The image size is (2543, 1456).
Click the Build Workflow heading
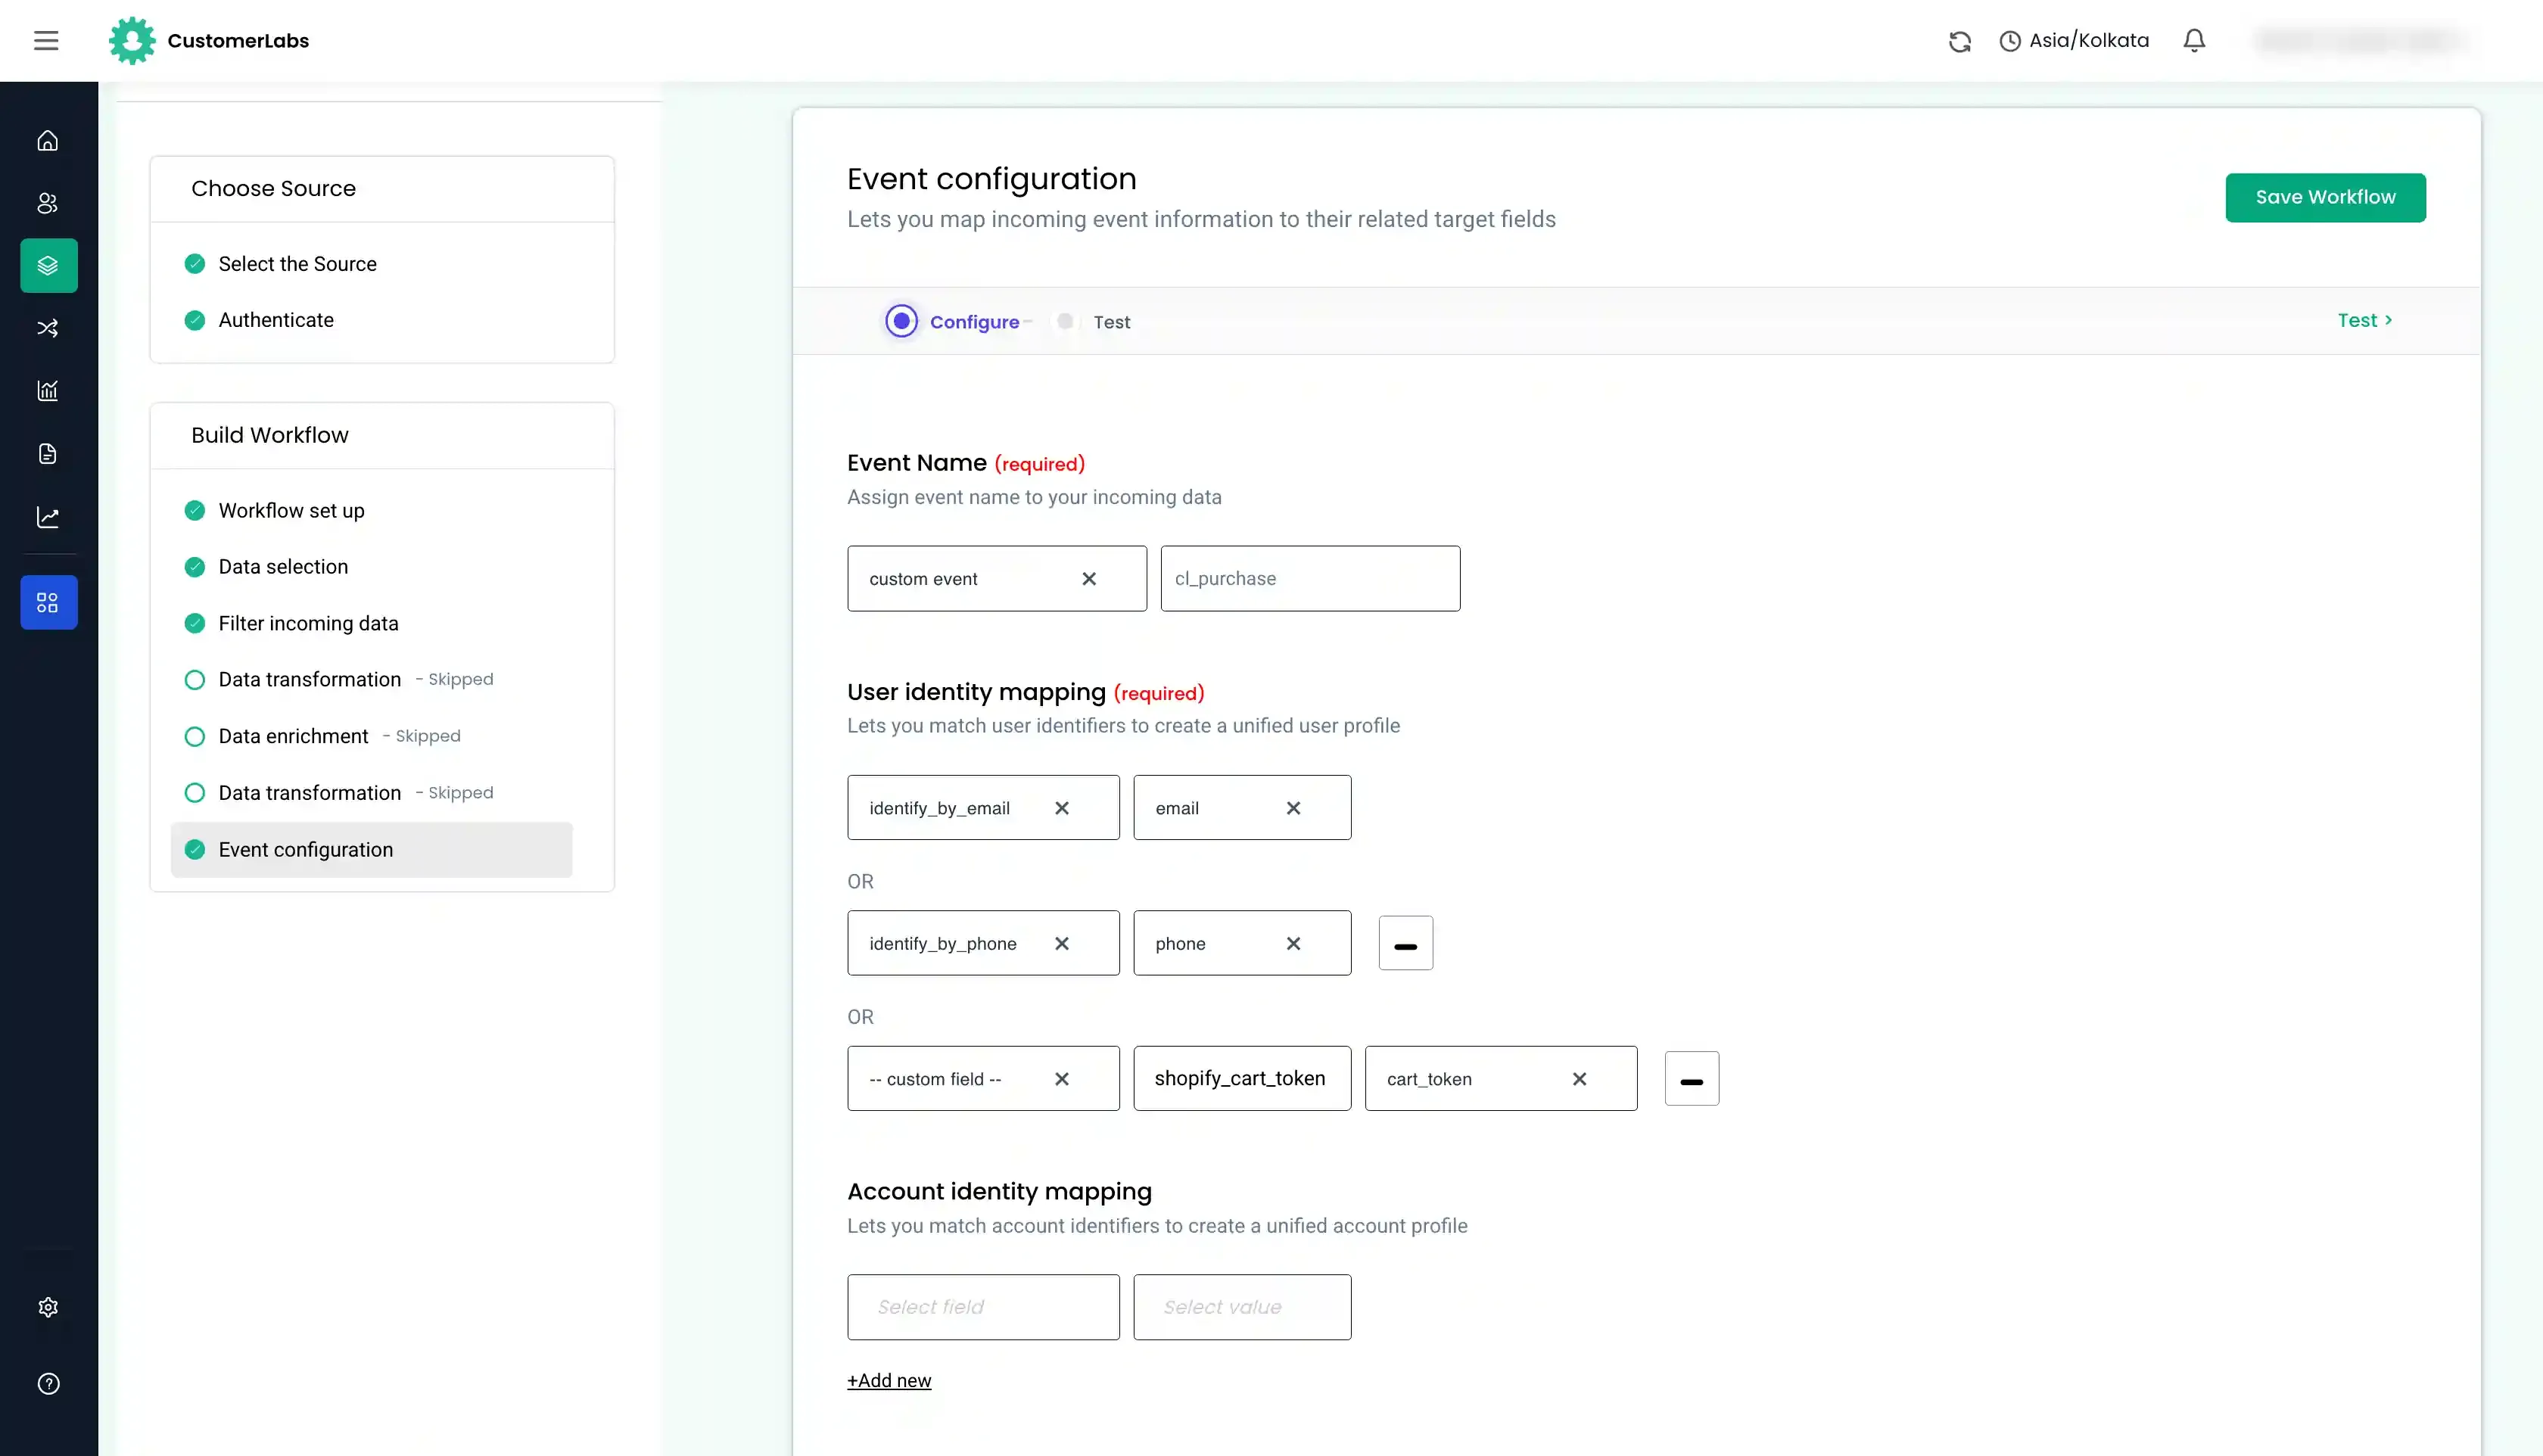click(270, 435)
